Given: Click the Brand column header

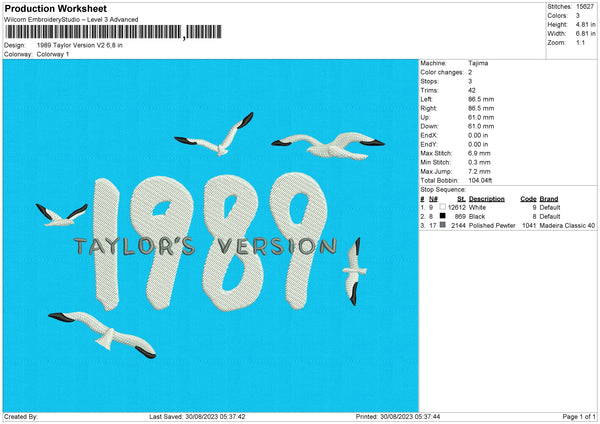Looking at the screenshot, I should [x=549, y=199].
